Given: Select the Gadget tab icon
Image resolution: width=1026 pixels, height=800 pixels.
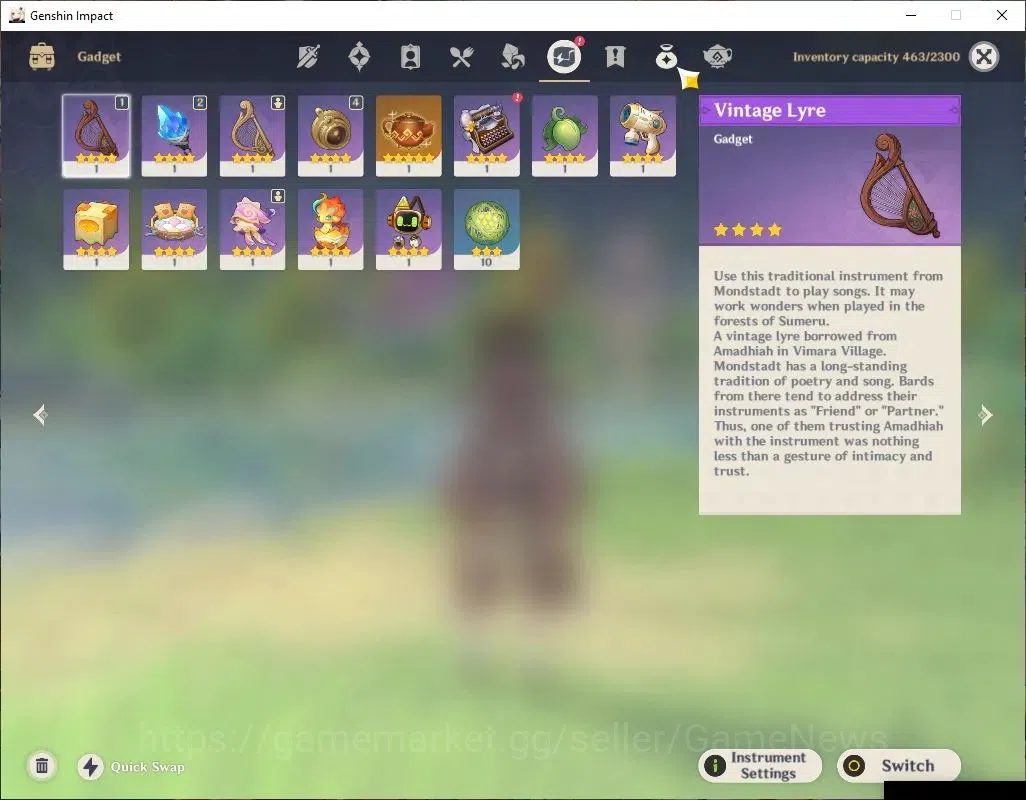Looking at the screenshot, I should [x=564, y=57].
